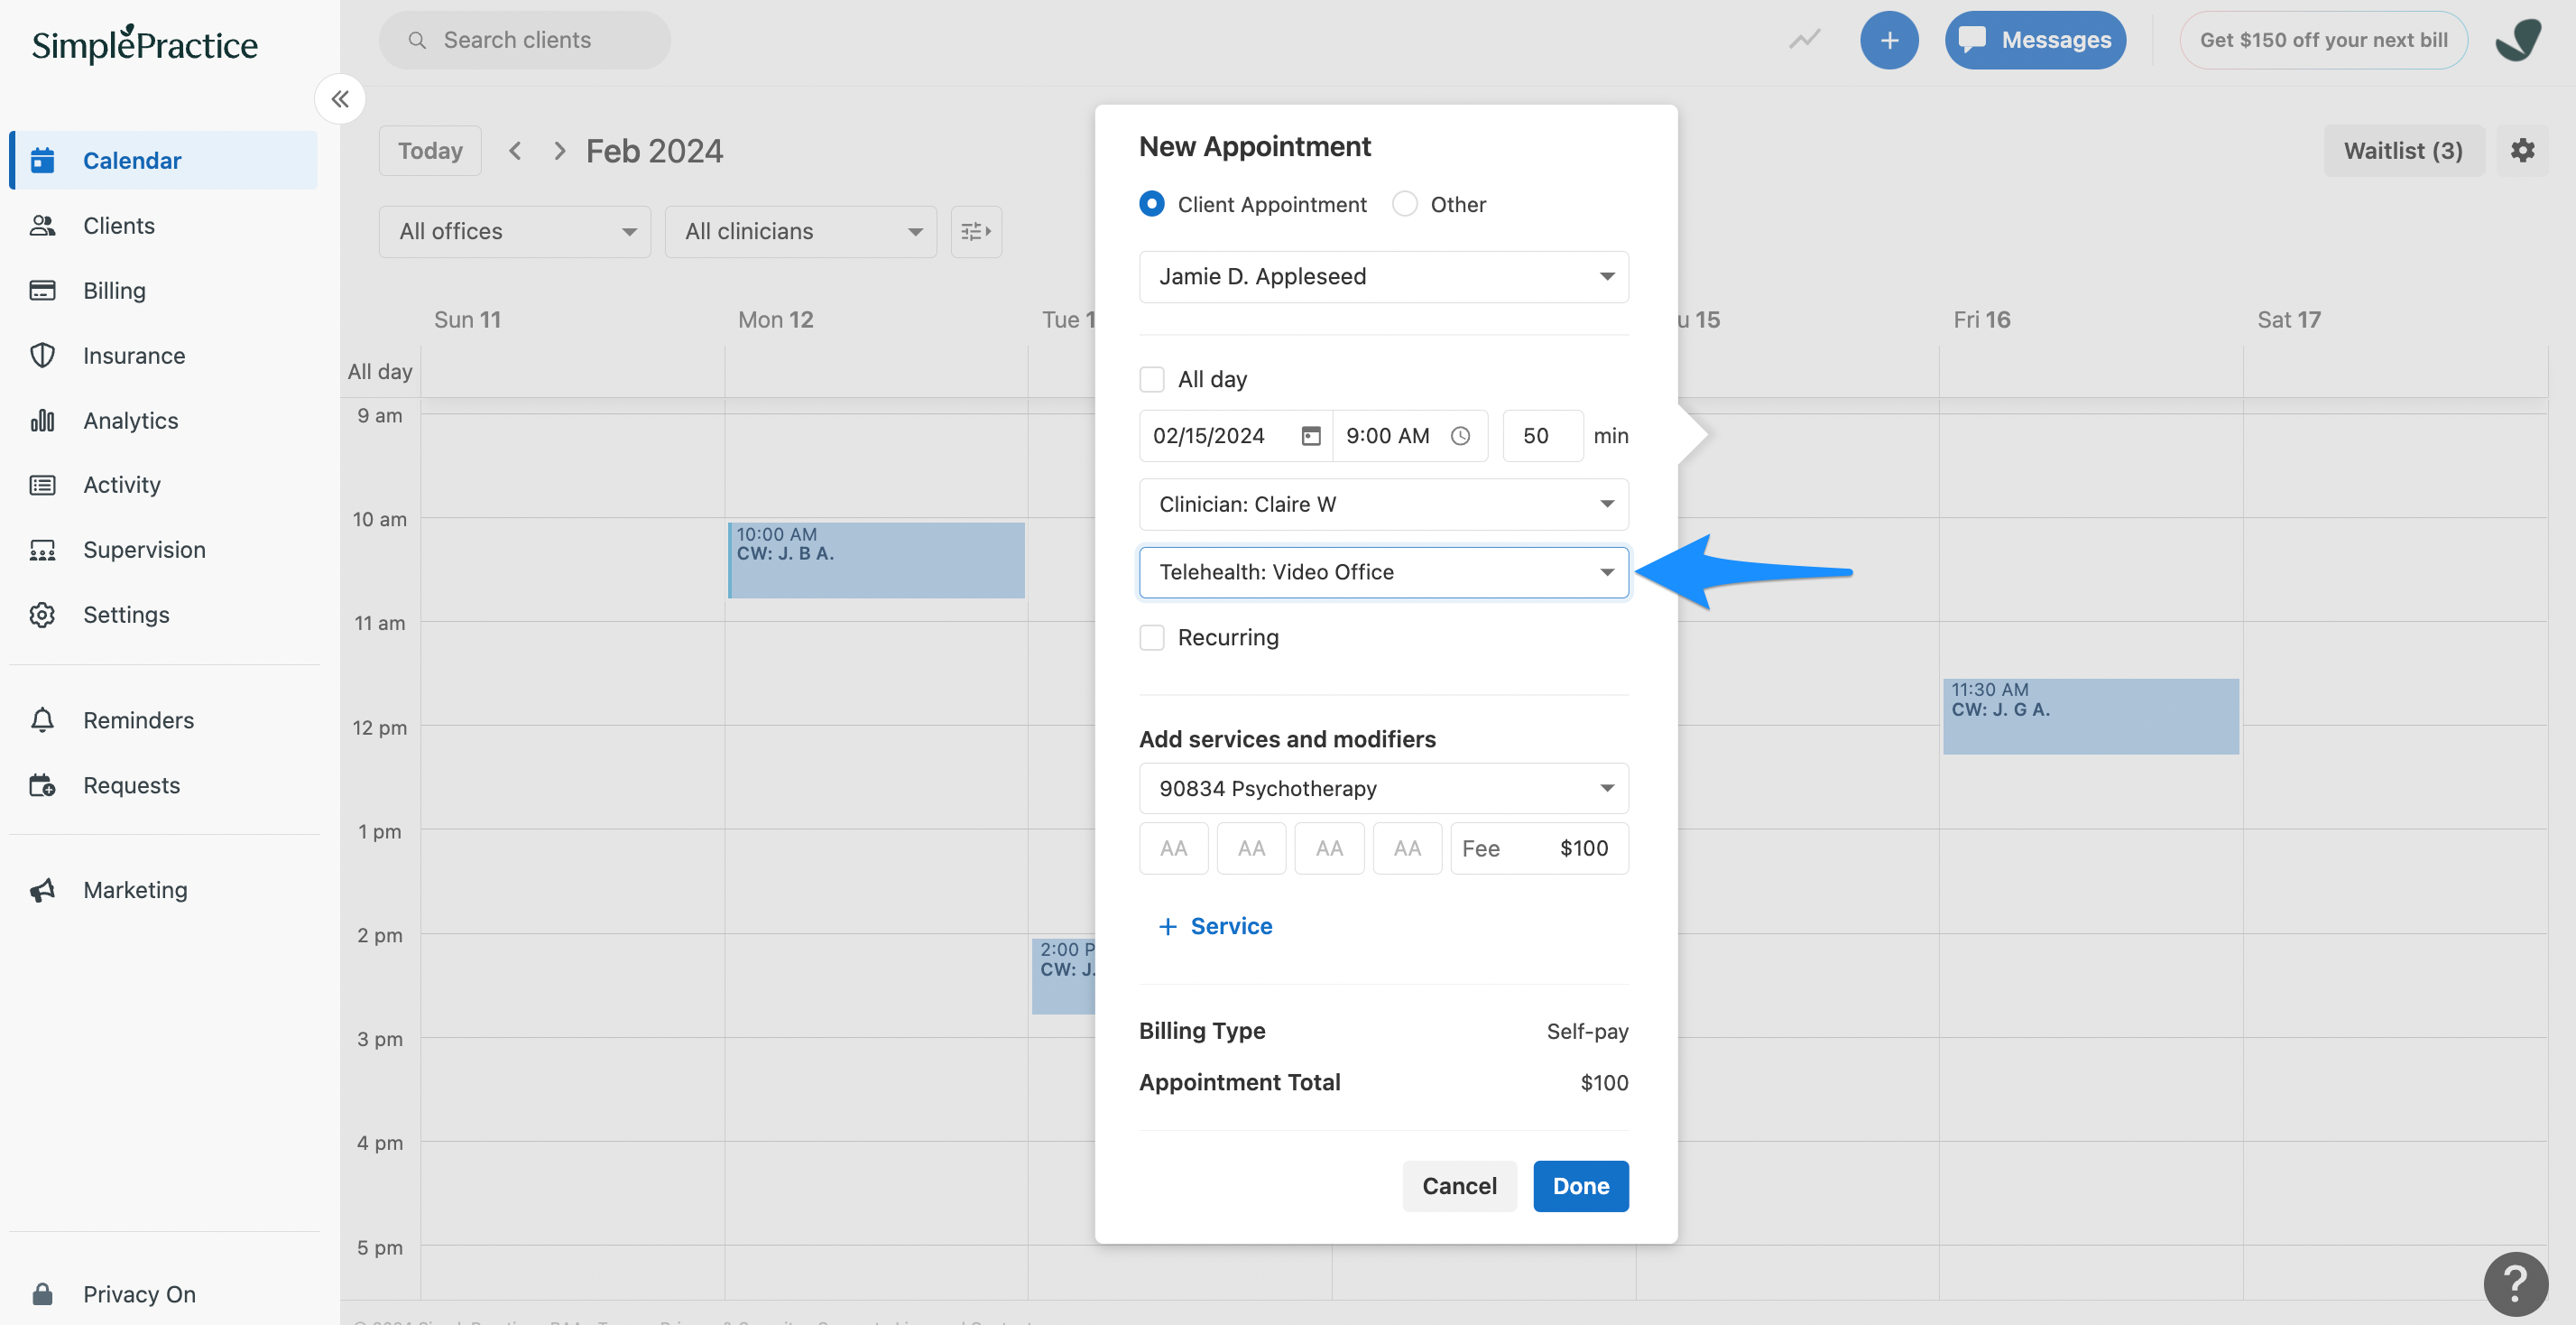Click the help question mark icon

pos(2514,1283)
